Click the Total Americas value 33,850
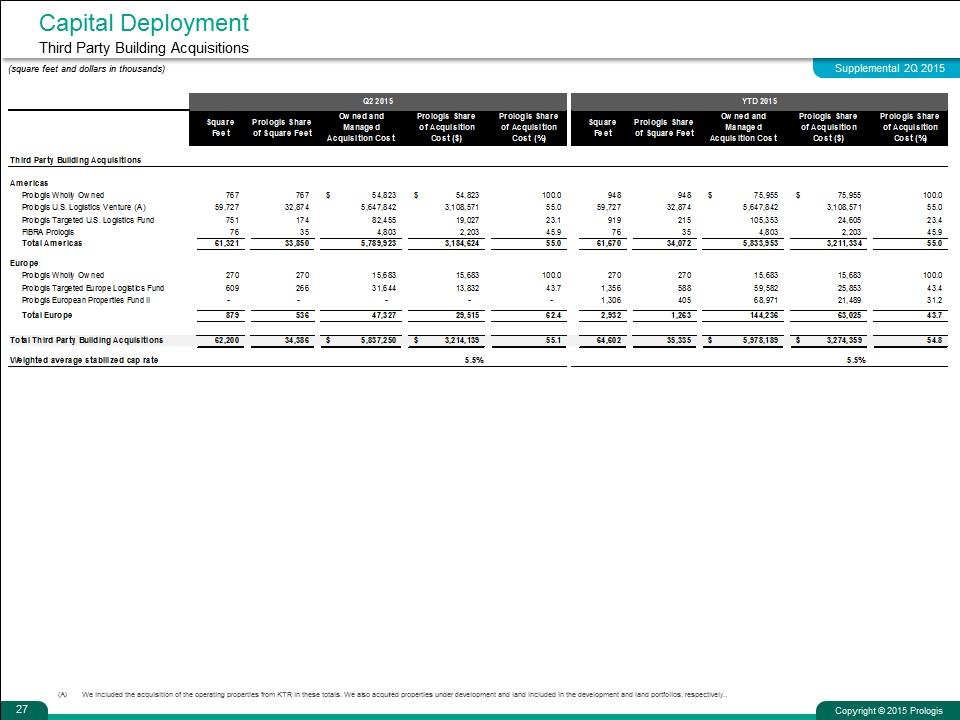 point(297,243)
